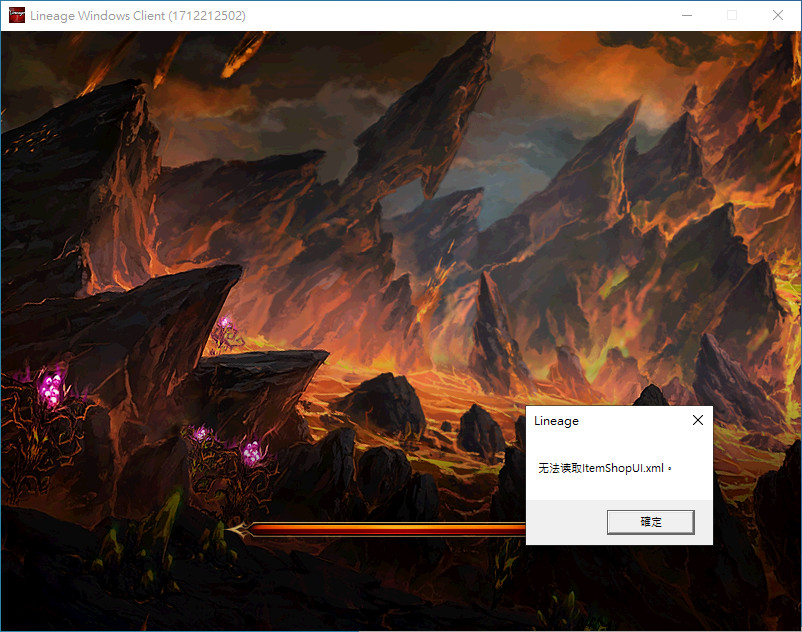Close the Lineage Windows Client window
The image size is (802, 632).
click(x=777, y=15)
